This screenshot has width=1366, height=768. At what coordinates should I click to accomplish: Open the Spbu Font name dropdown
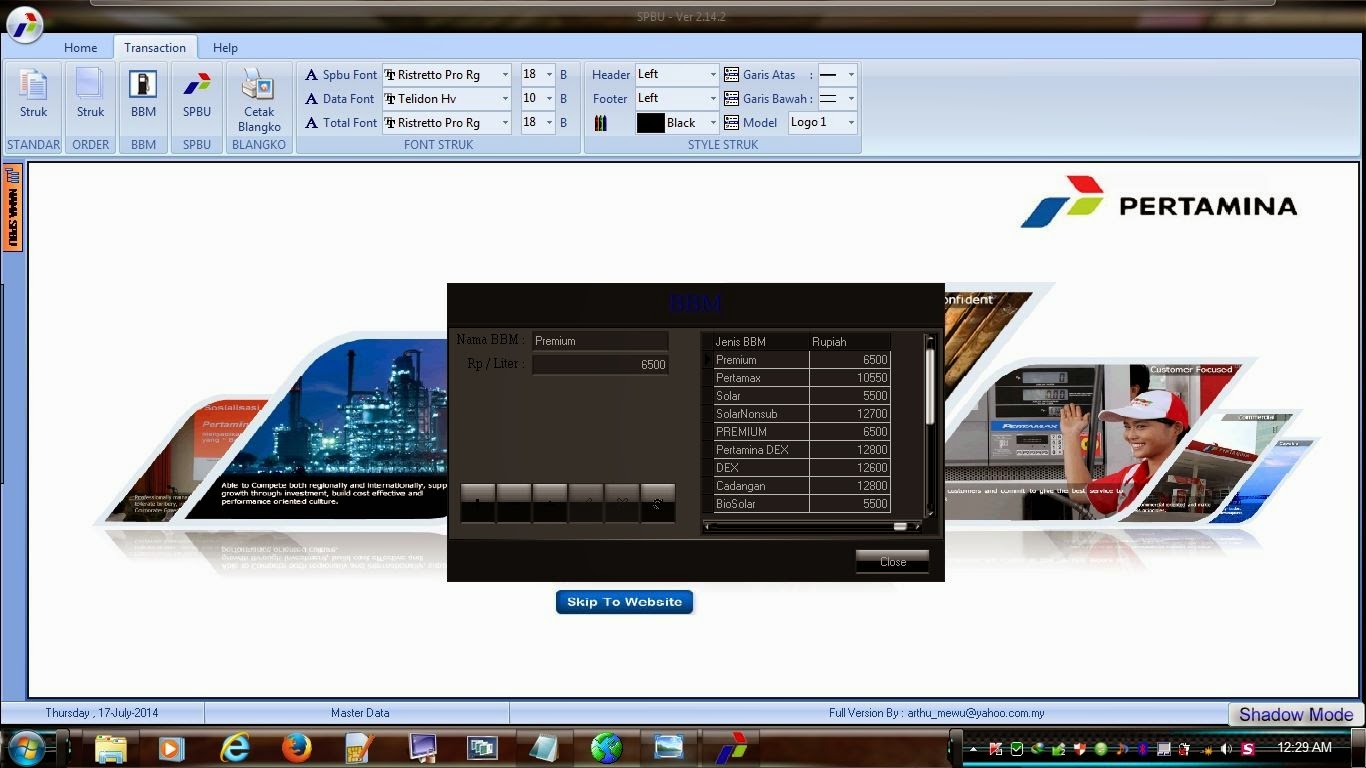click(x=505, y=75)
